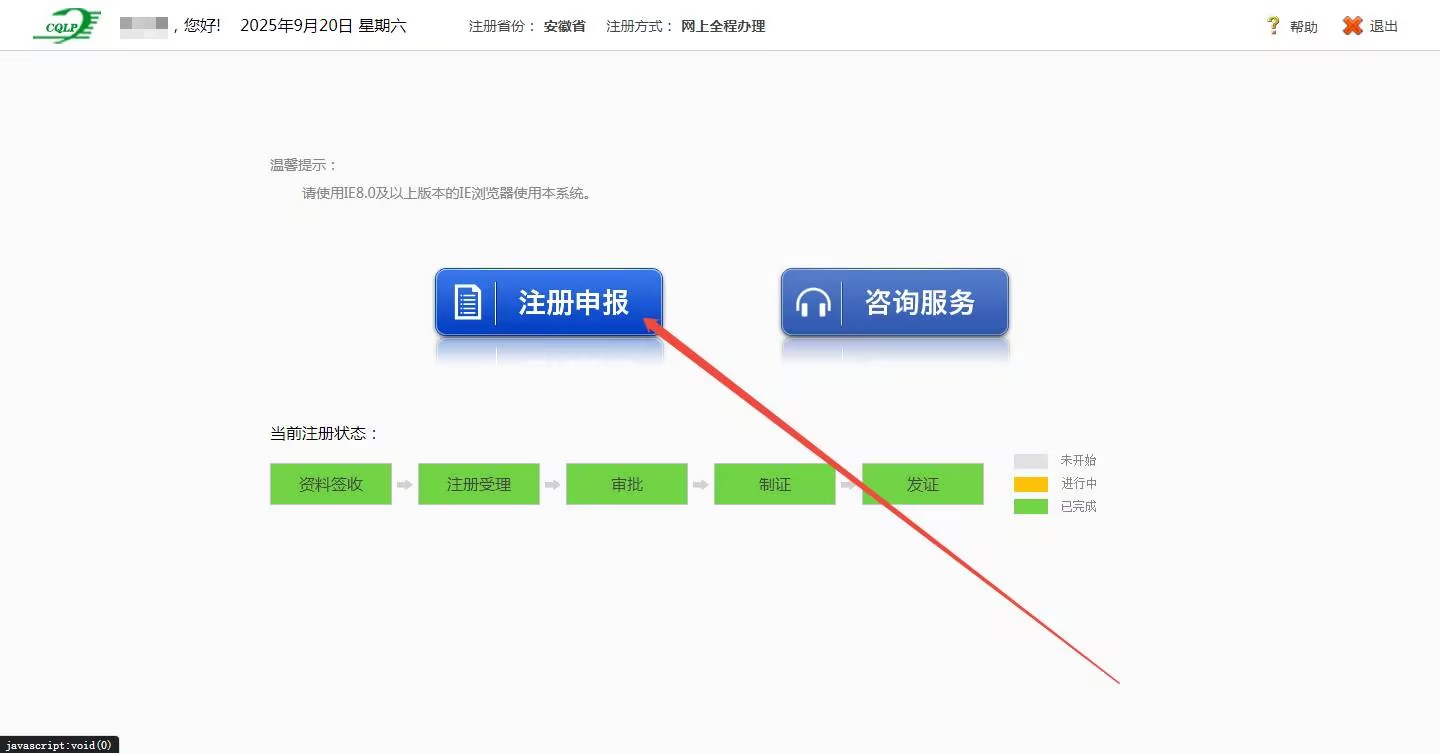1440x753 pixels.
Task: Click the 注册省份 label
Action: [x=503, y=27]
